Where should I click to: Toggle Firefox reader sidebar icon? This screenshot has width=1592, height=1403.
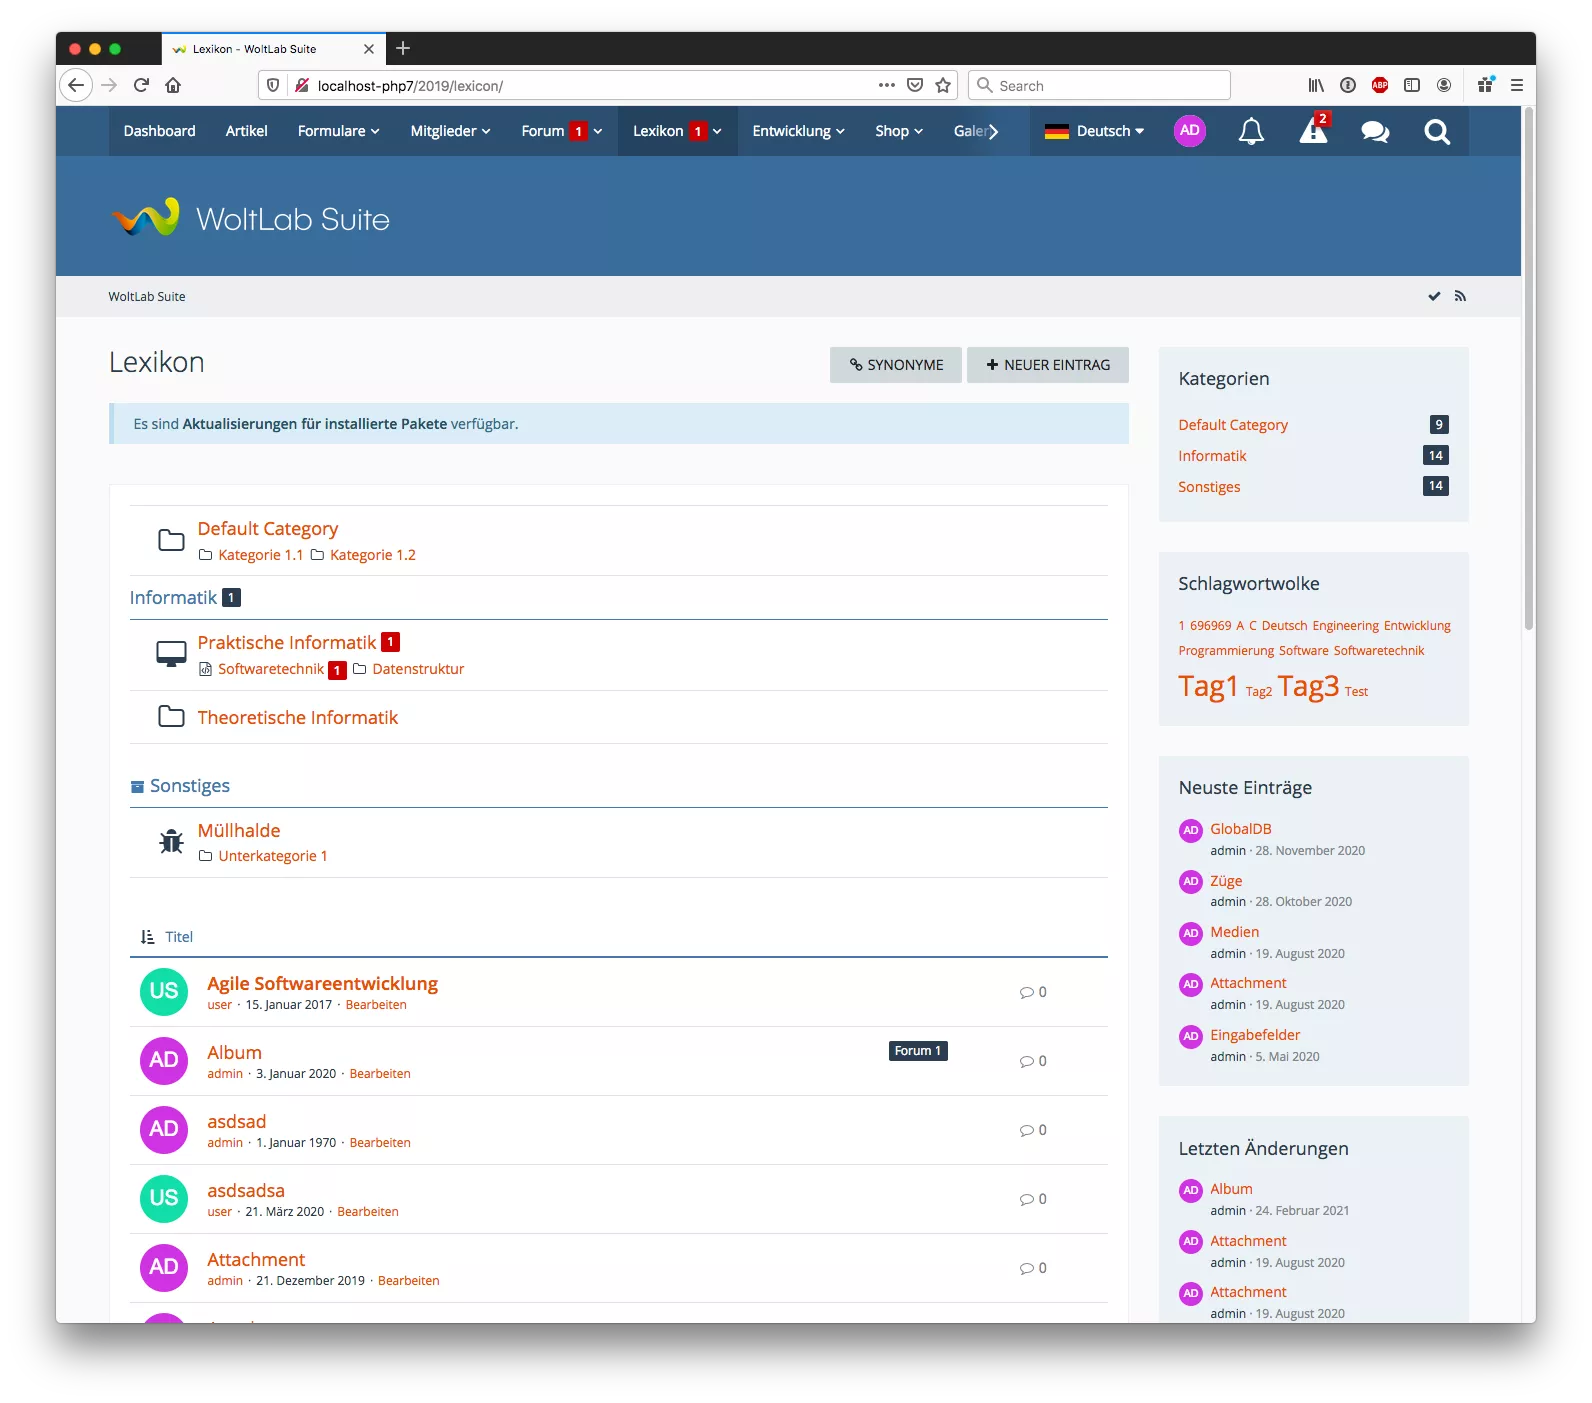1412,85
